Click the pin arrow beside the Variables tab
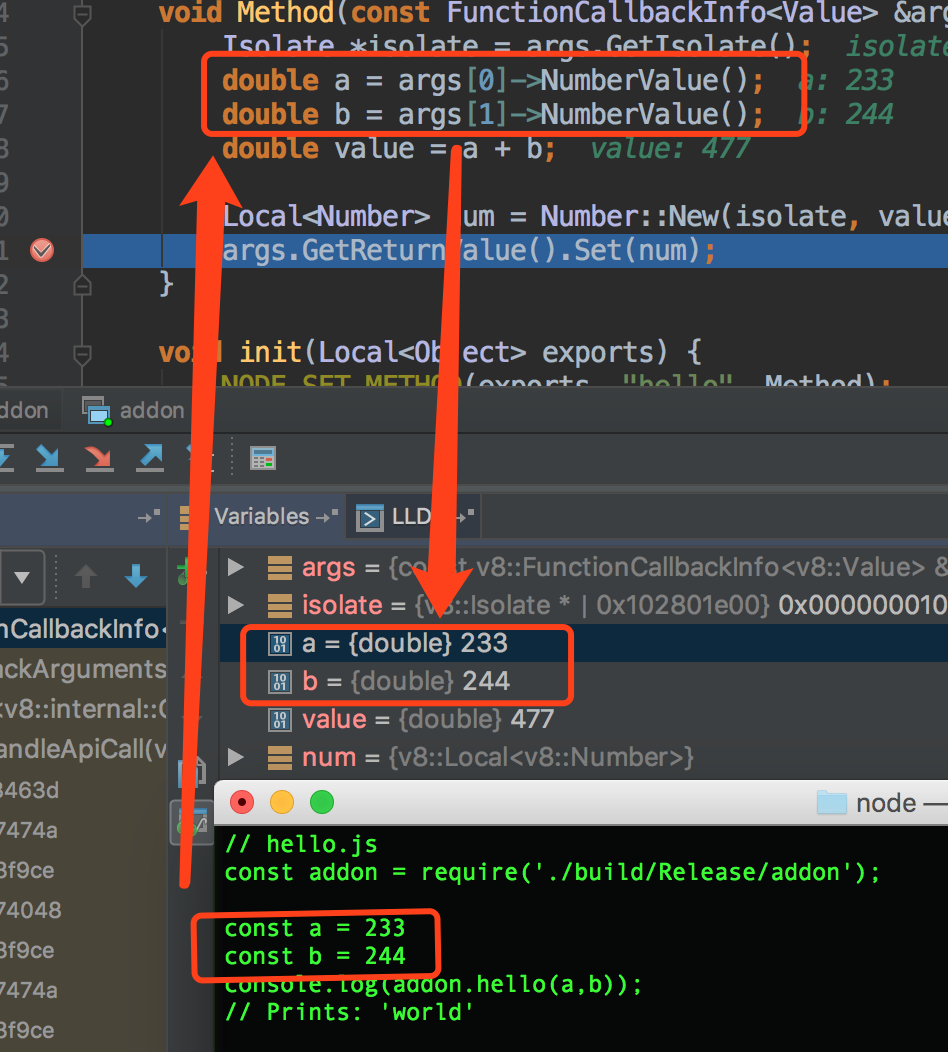The height and width of the screenshot is (1052, 948). (327, 516)
